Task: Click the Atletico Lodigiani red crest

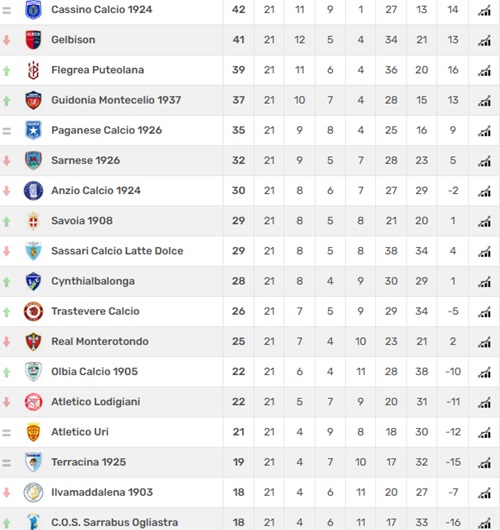Action: point(33,402)
